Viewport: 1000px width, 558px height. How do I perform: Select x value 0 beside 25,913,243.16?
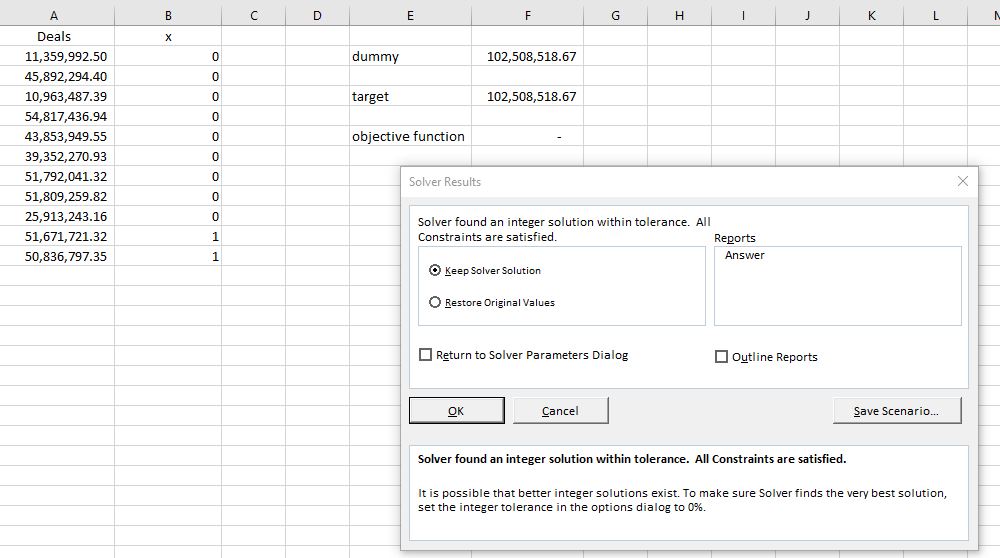coord(168,216)
